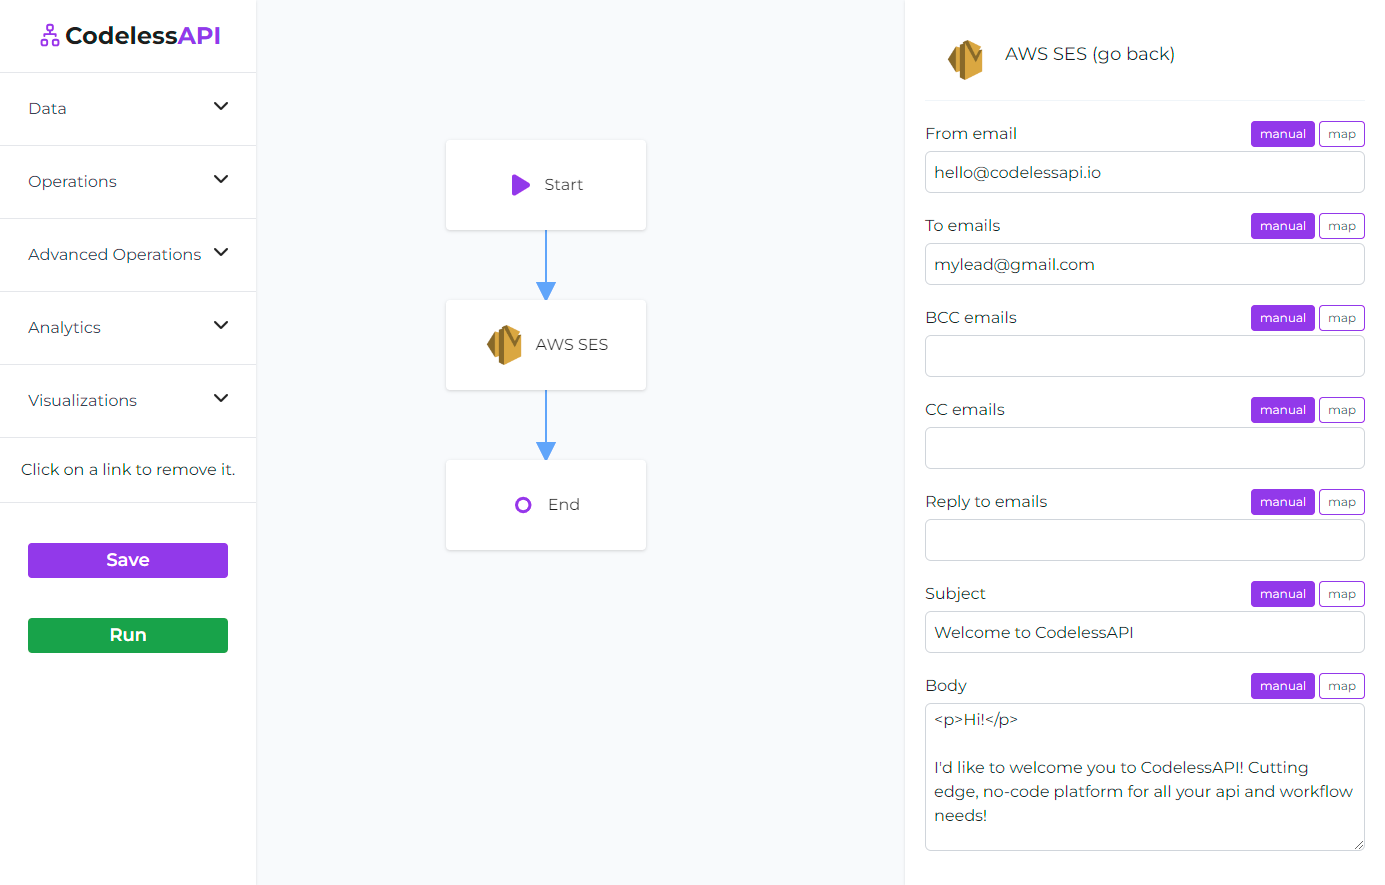Set Body mode to map
The image size is (1385, 885).
tap(1342, 686)
